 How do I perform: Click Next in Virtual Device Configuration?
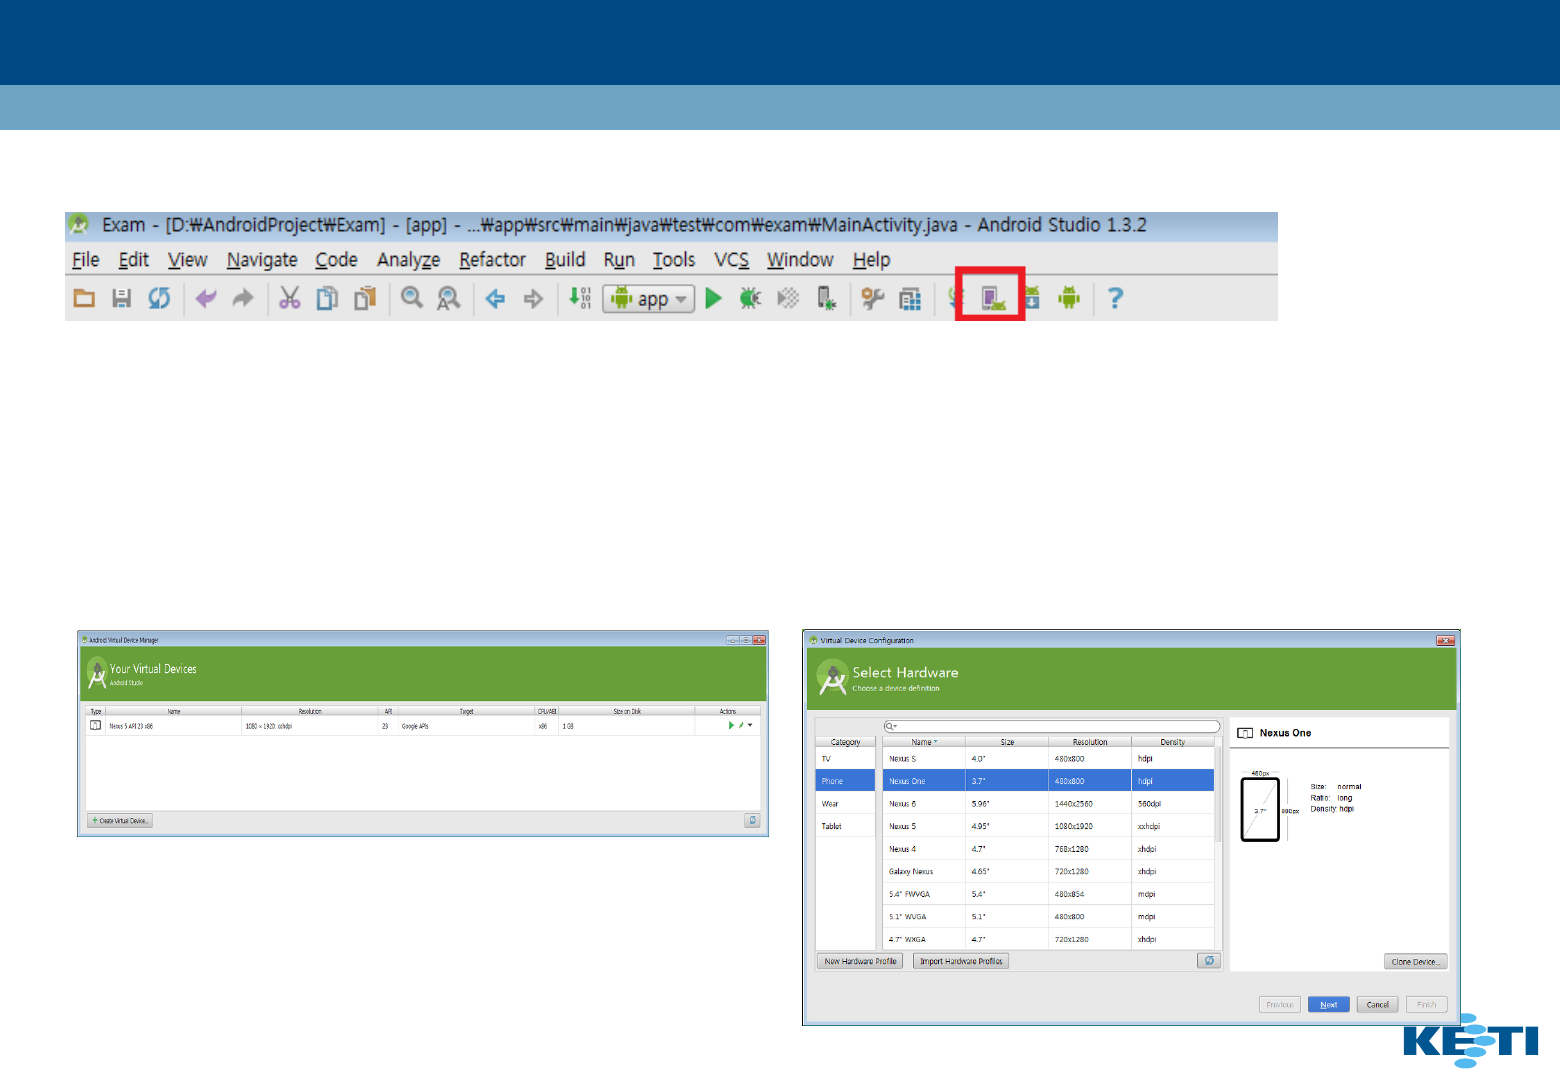point(1329,1005)
